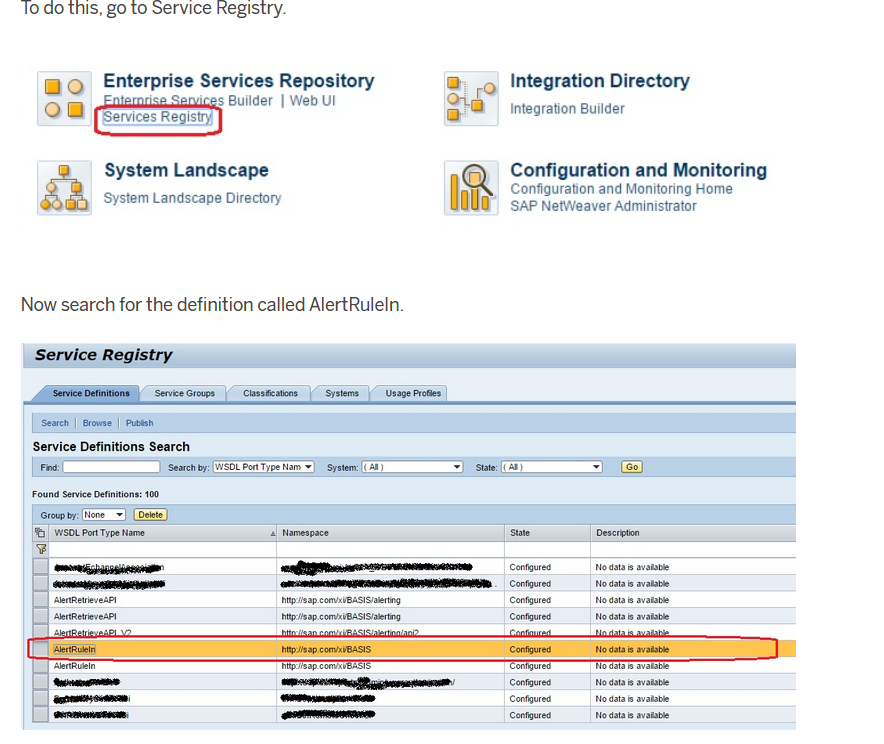Click the Delete button
This screenshot has width=884, height=744.
point(150,515)
